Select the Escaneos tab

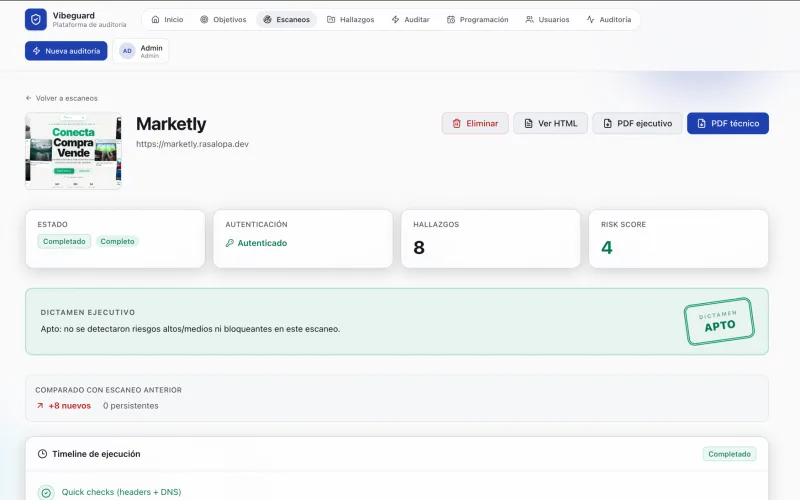[286, 19]
